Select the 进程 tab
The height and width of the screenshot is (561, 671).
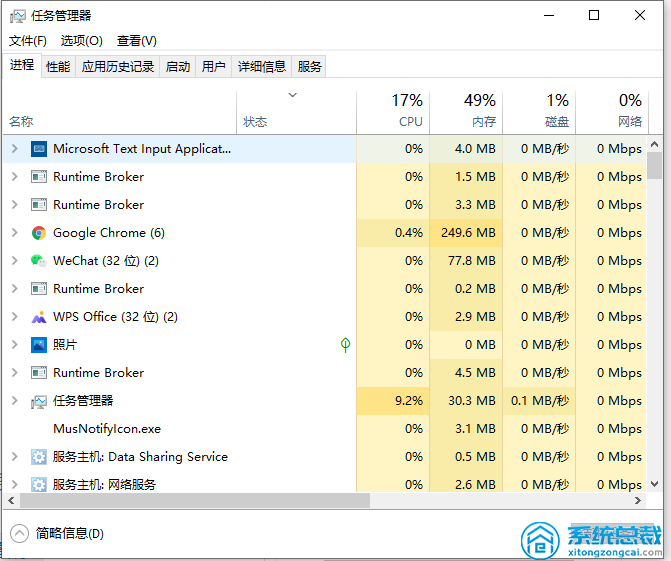22,65
